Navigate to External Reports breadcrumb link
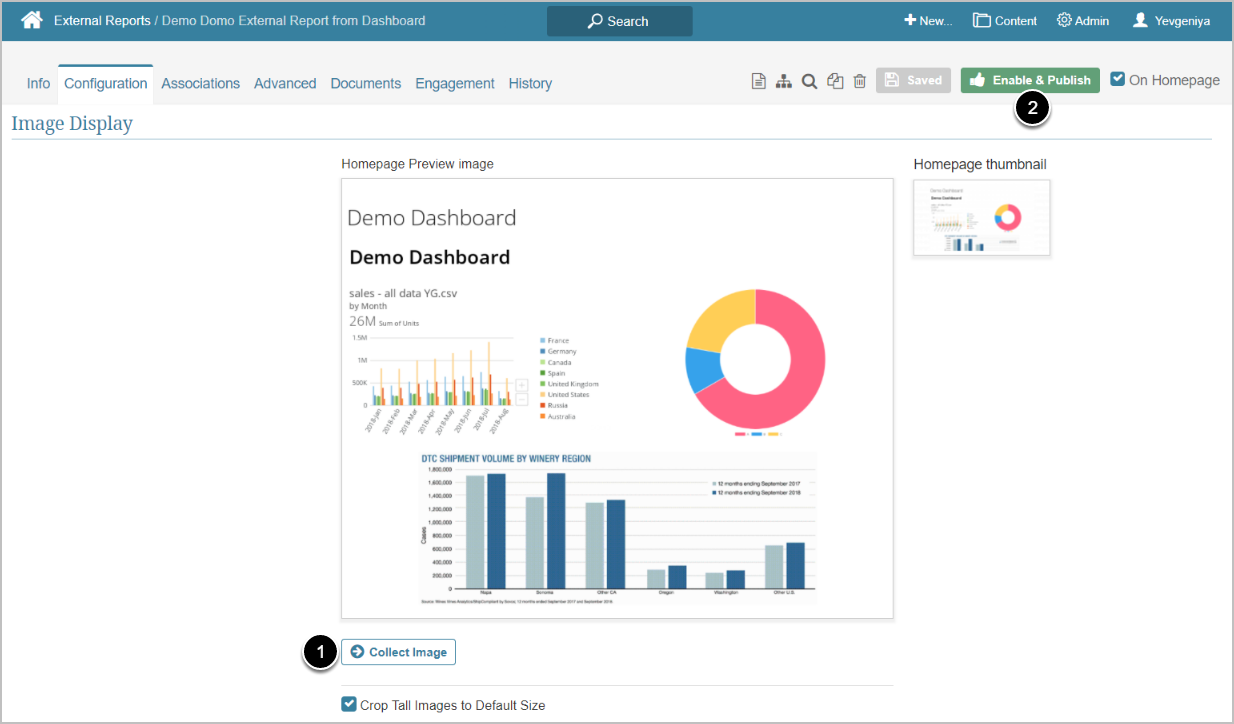This screenshot has height=724, width=1234. [x=102, y=20]
